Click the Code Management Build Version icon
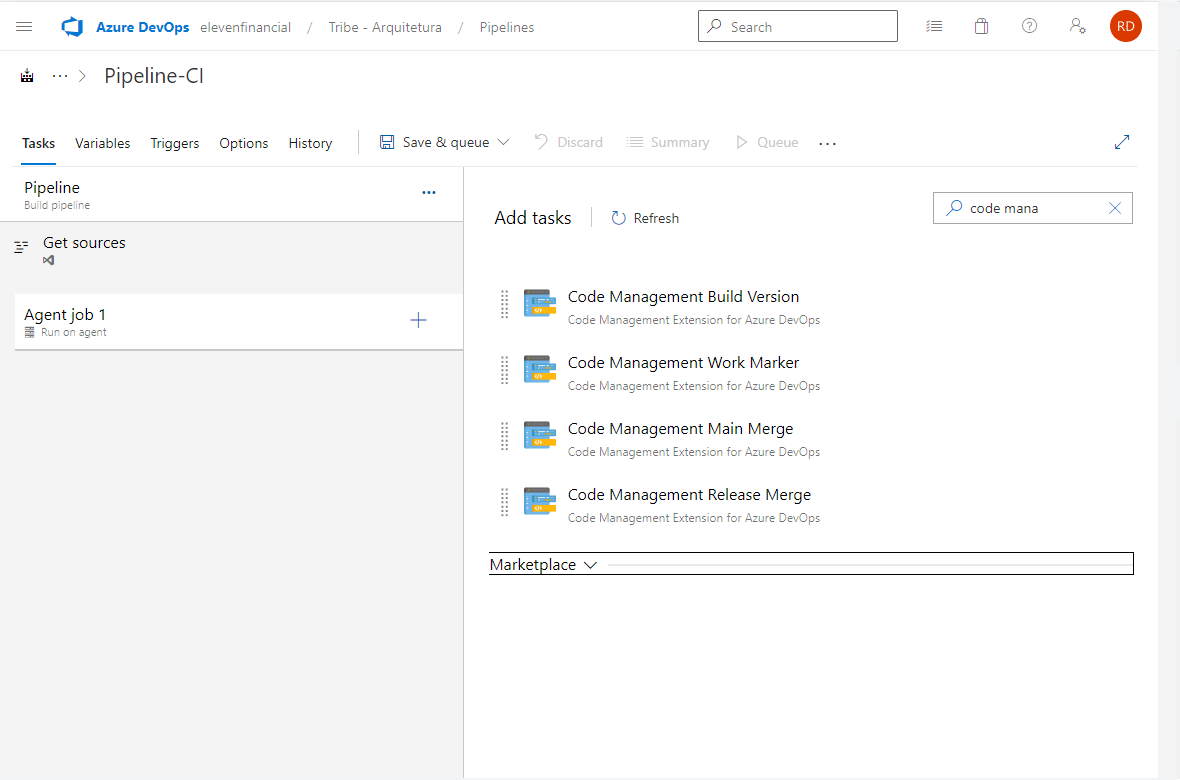The width and height of the screenshot is (1180, 780). (540, 303)
